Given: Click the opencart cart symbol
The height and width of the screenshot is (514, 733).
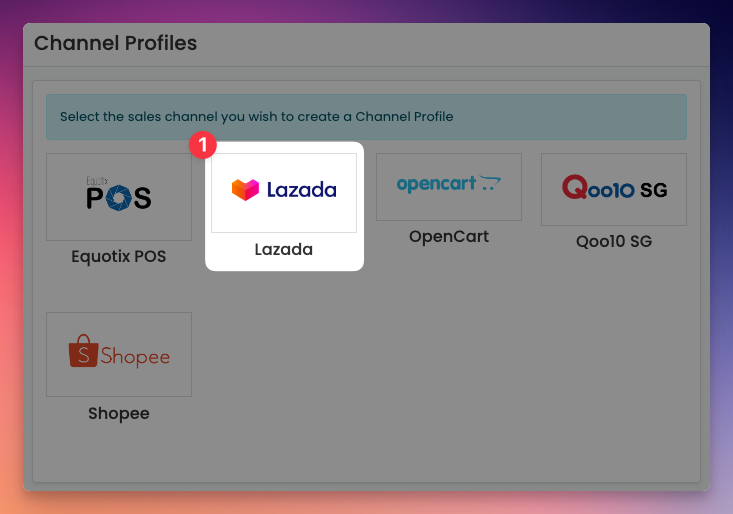Looking at the screenshot, I should click(x=490, y=183).
